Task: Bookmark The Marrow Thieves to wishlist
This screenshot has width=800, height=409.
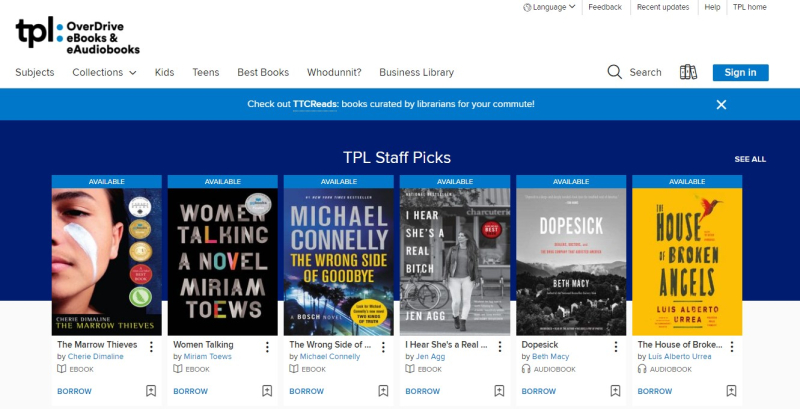Action: coord(151,391)
